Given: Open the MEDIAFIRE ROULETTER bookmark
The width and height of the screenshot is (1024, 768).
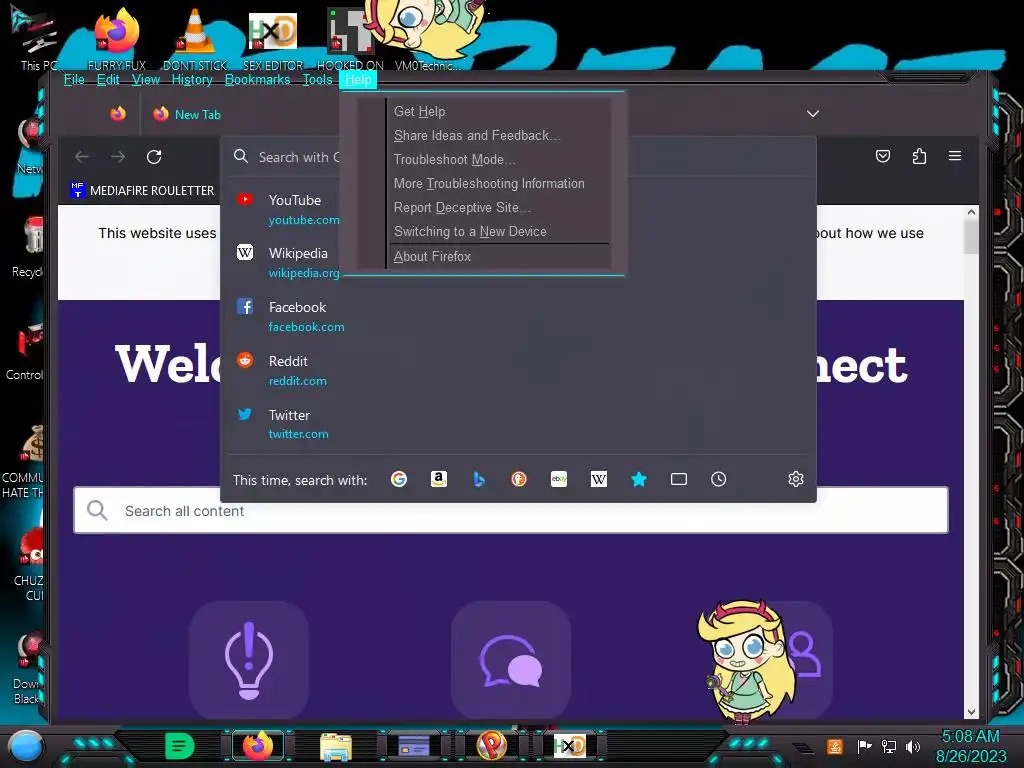Looking at the screenshot, I should pyautogui.click(x=142, y=191).
